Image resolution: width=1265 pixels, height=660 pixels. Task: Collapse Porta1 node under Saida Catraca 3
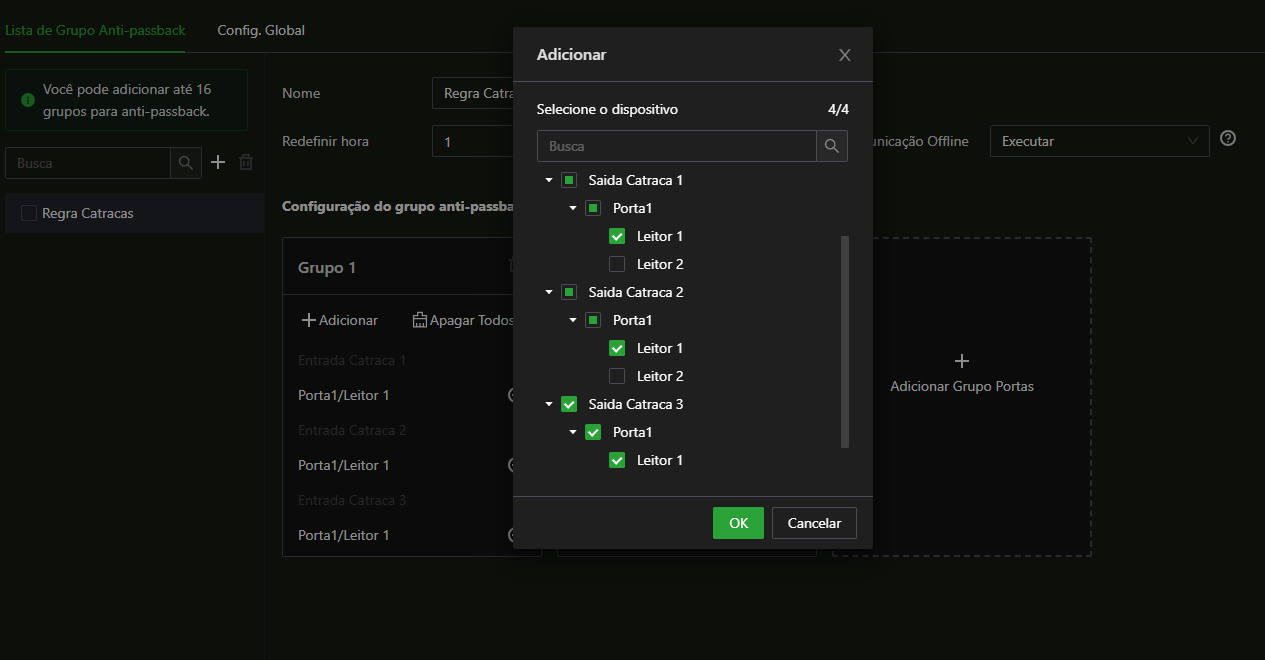pos(573,432)
